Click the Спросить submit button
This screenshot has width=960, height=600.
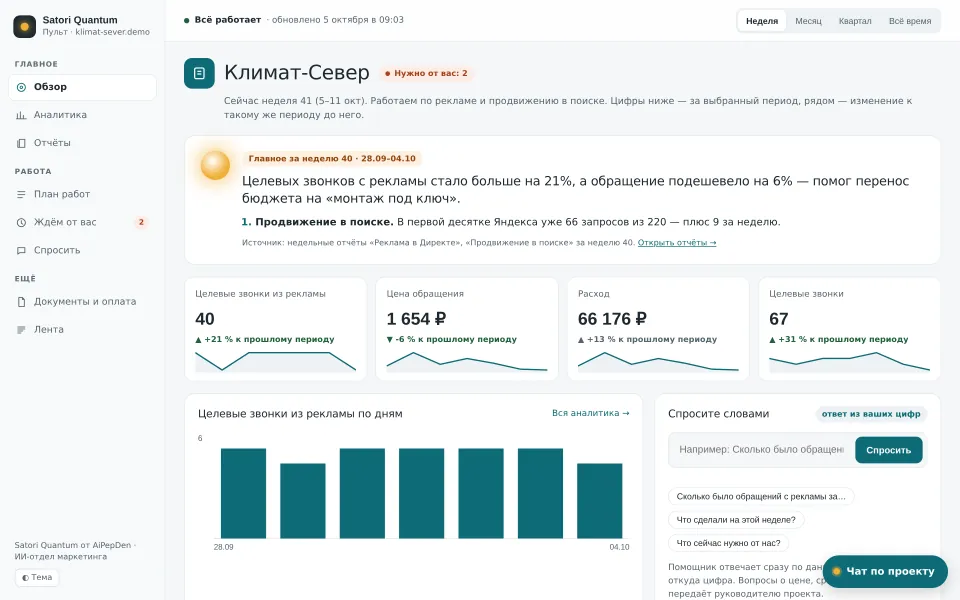pos(888,450)
